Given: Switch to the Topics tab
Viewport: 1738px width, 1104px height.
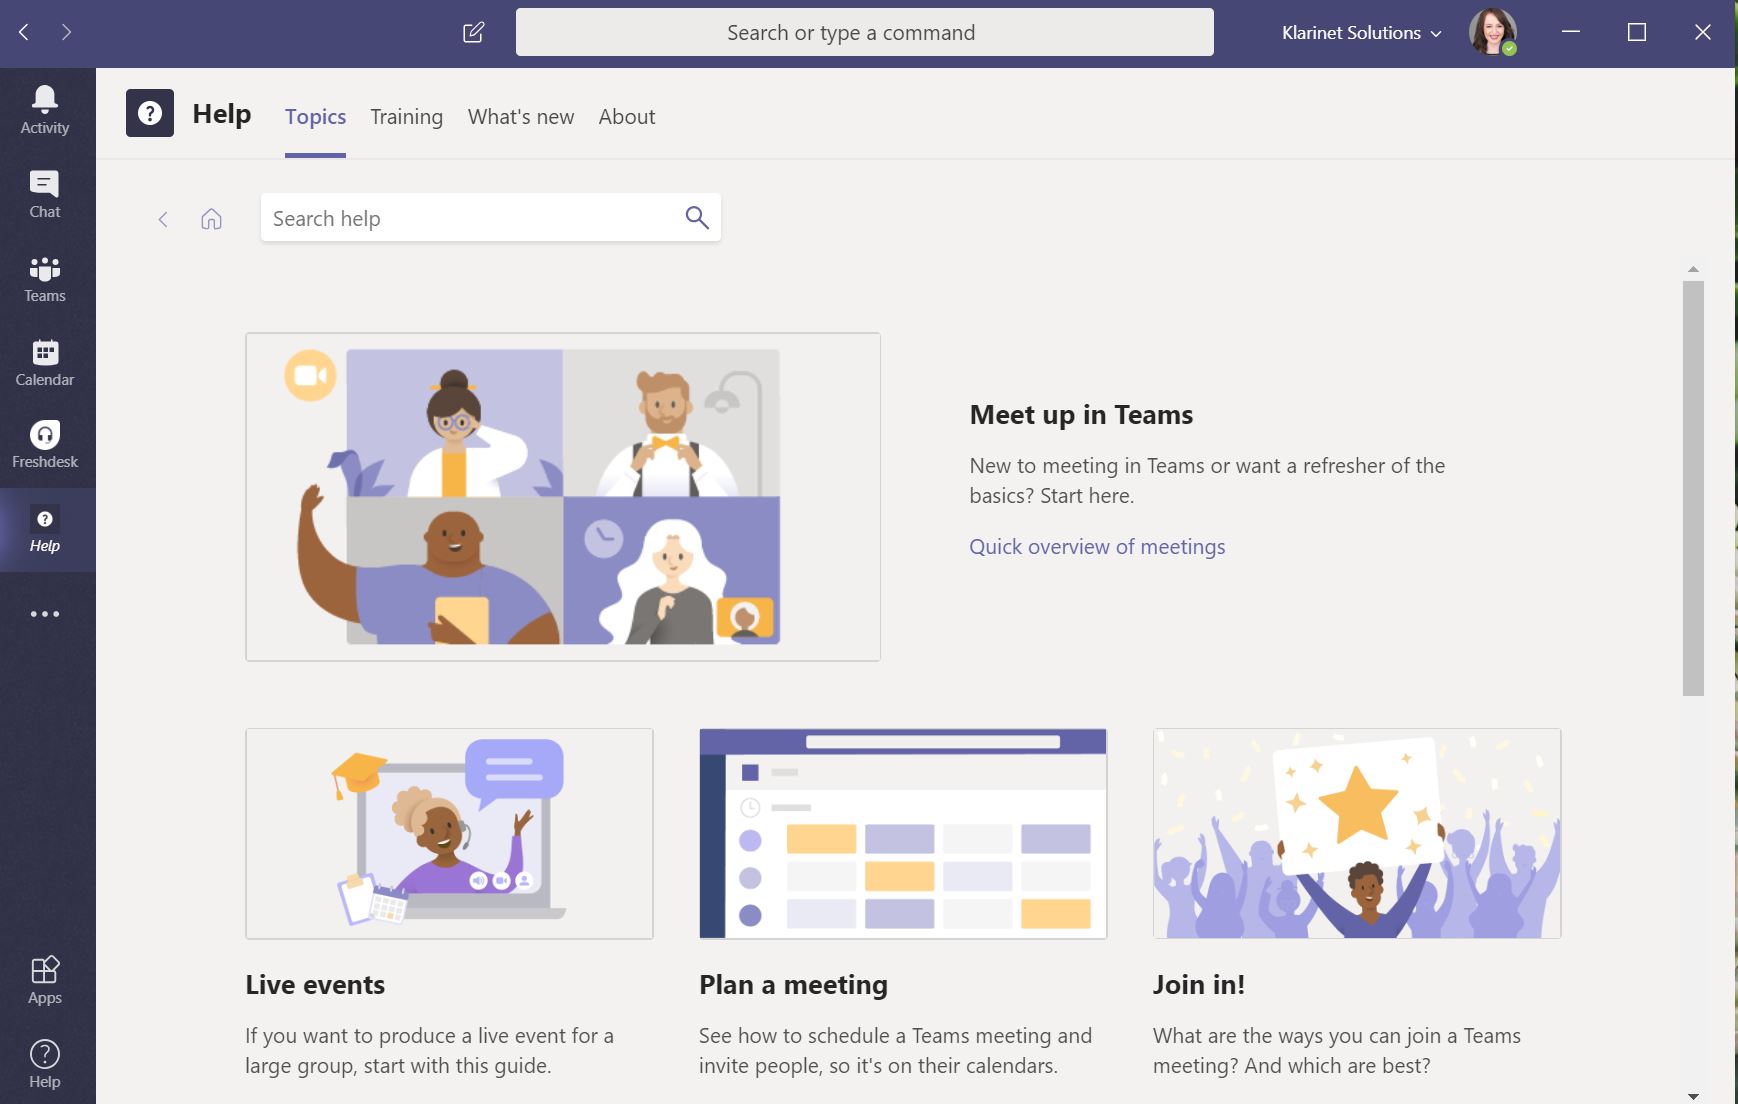Looking at the screenshot, I should [315, 117].
